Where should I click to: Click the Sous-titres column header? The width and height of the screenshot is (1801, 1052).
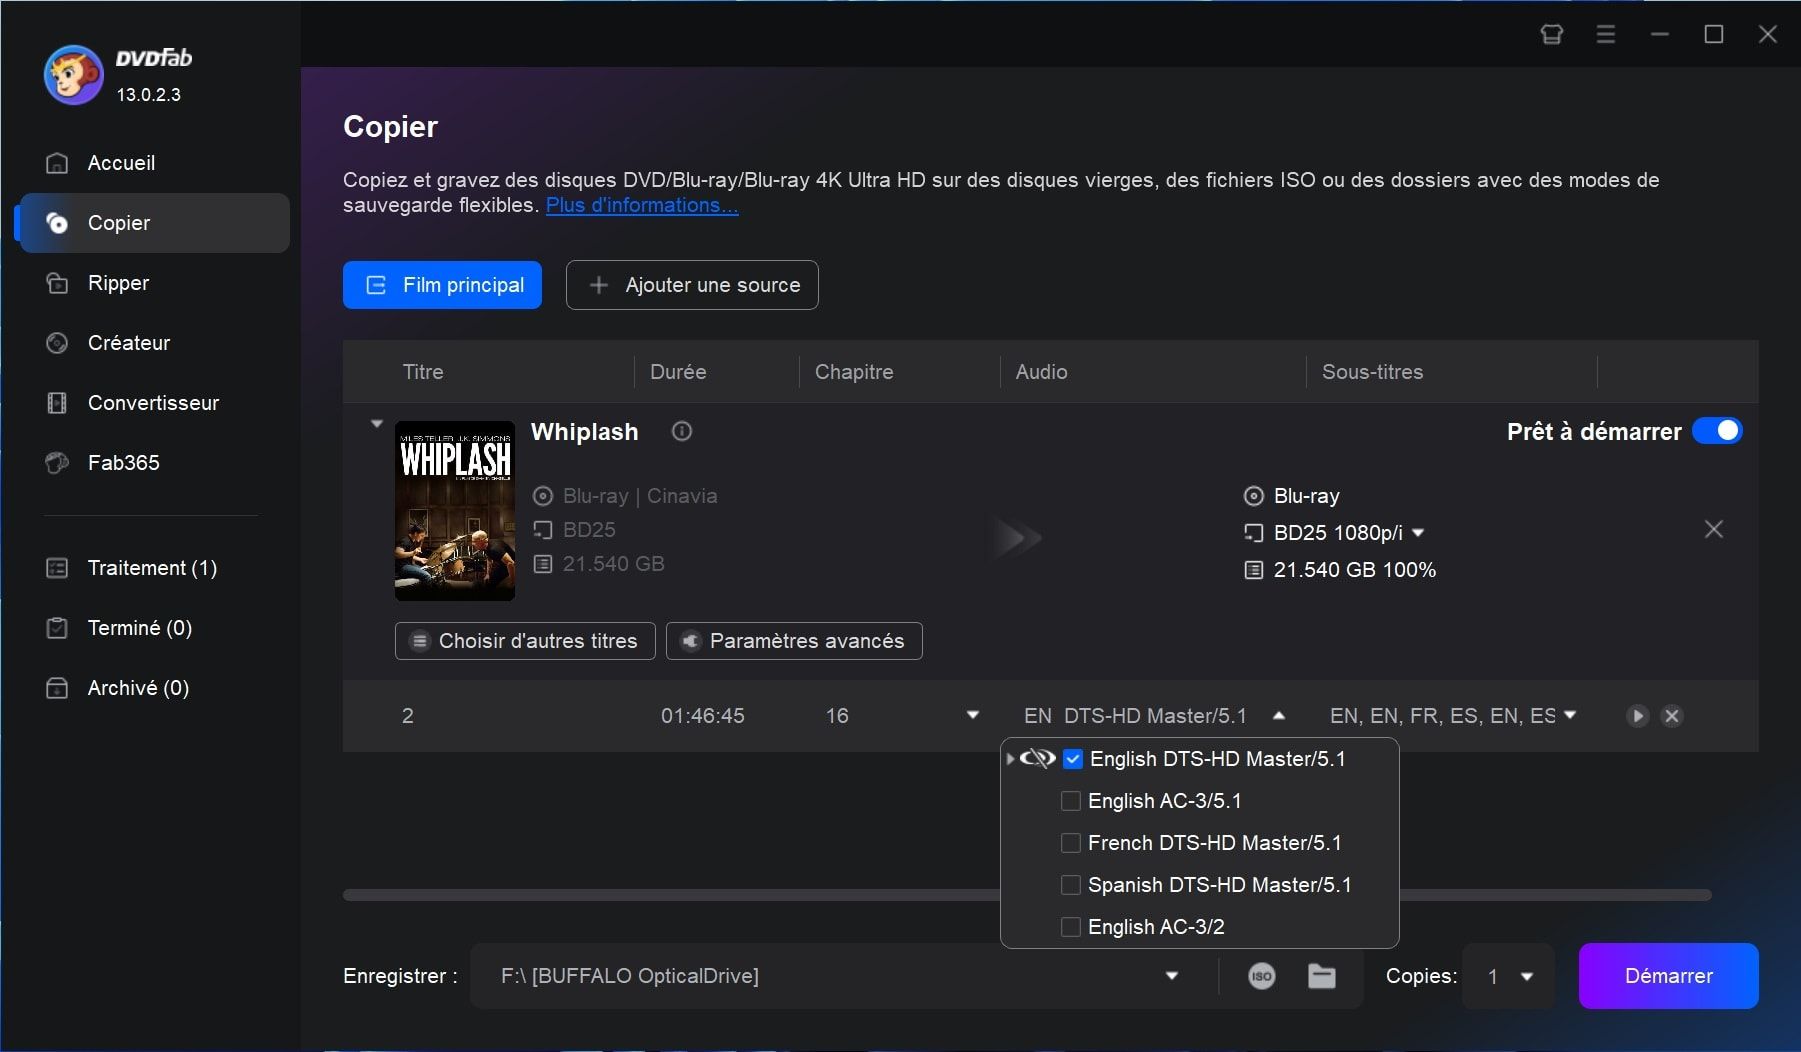(x=1372, y=372)
